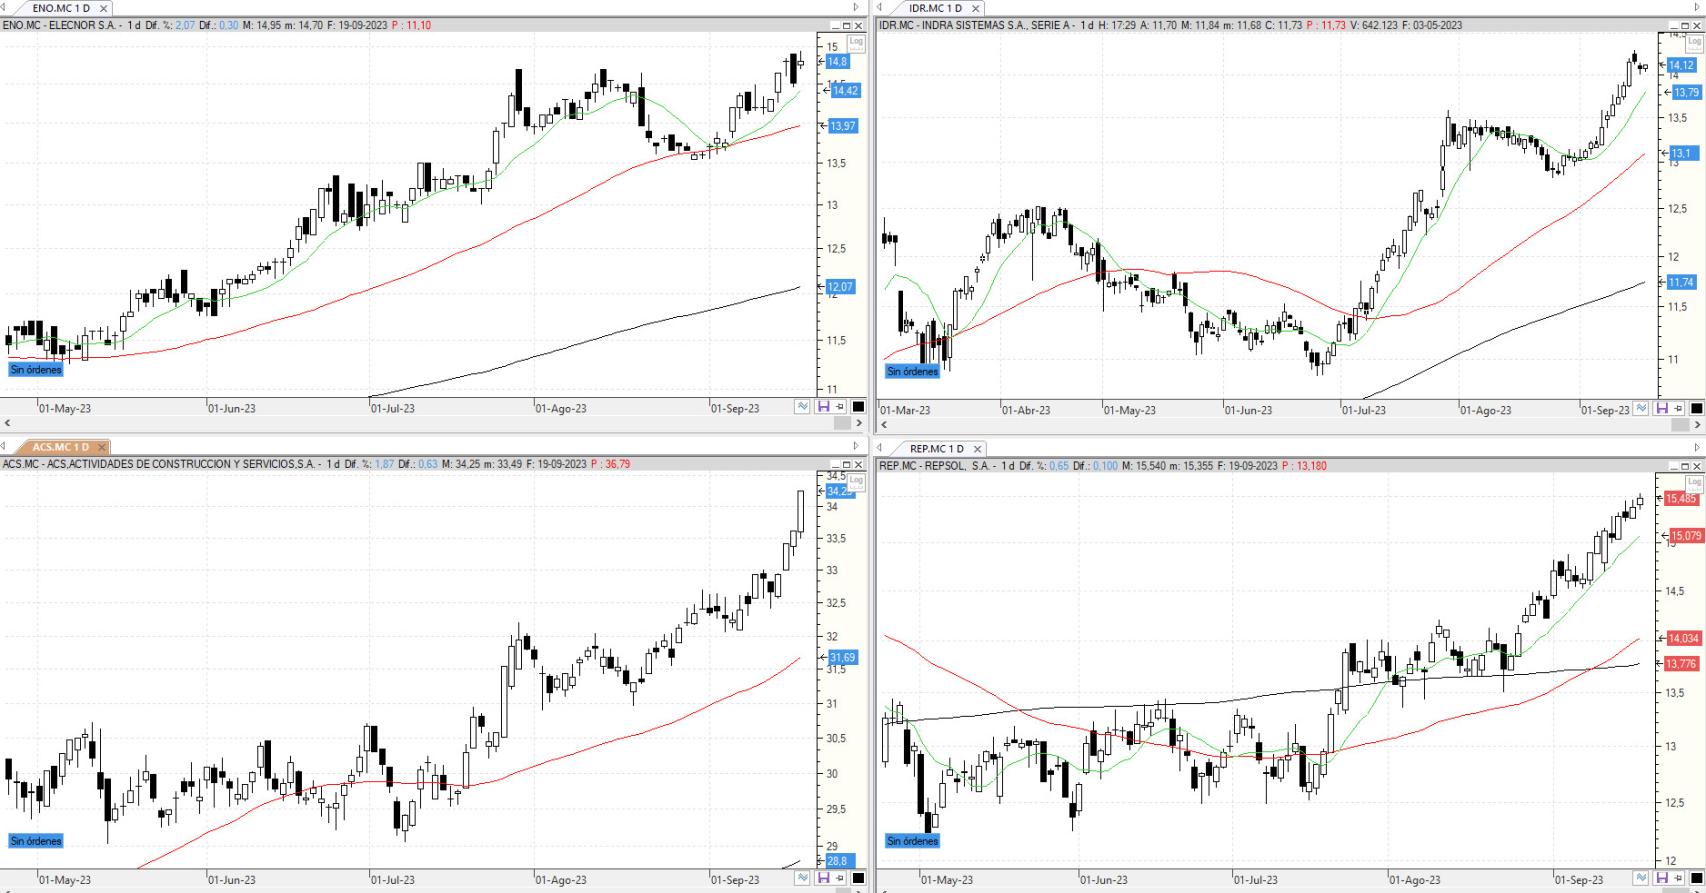The height and width of the screenshot is (893, 1706).
Task: Click 'Sin órdenes' on the ACS.MC chart
Action: (36, 841)
